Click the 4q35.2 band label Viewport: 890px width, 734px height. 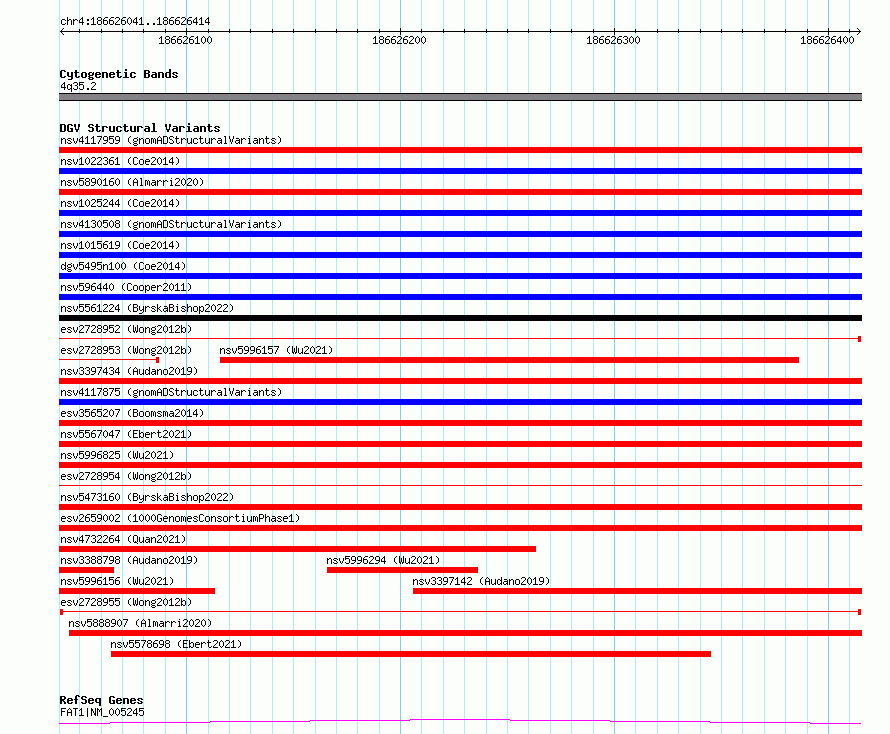(78, 86)
